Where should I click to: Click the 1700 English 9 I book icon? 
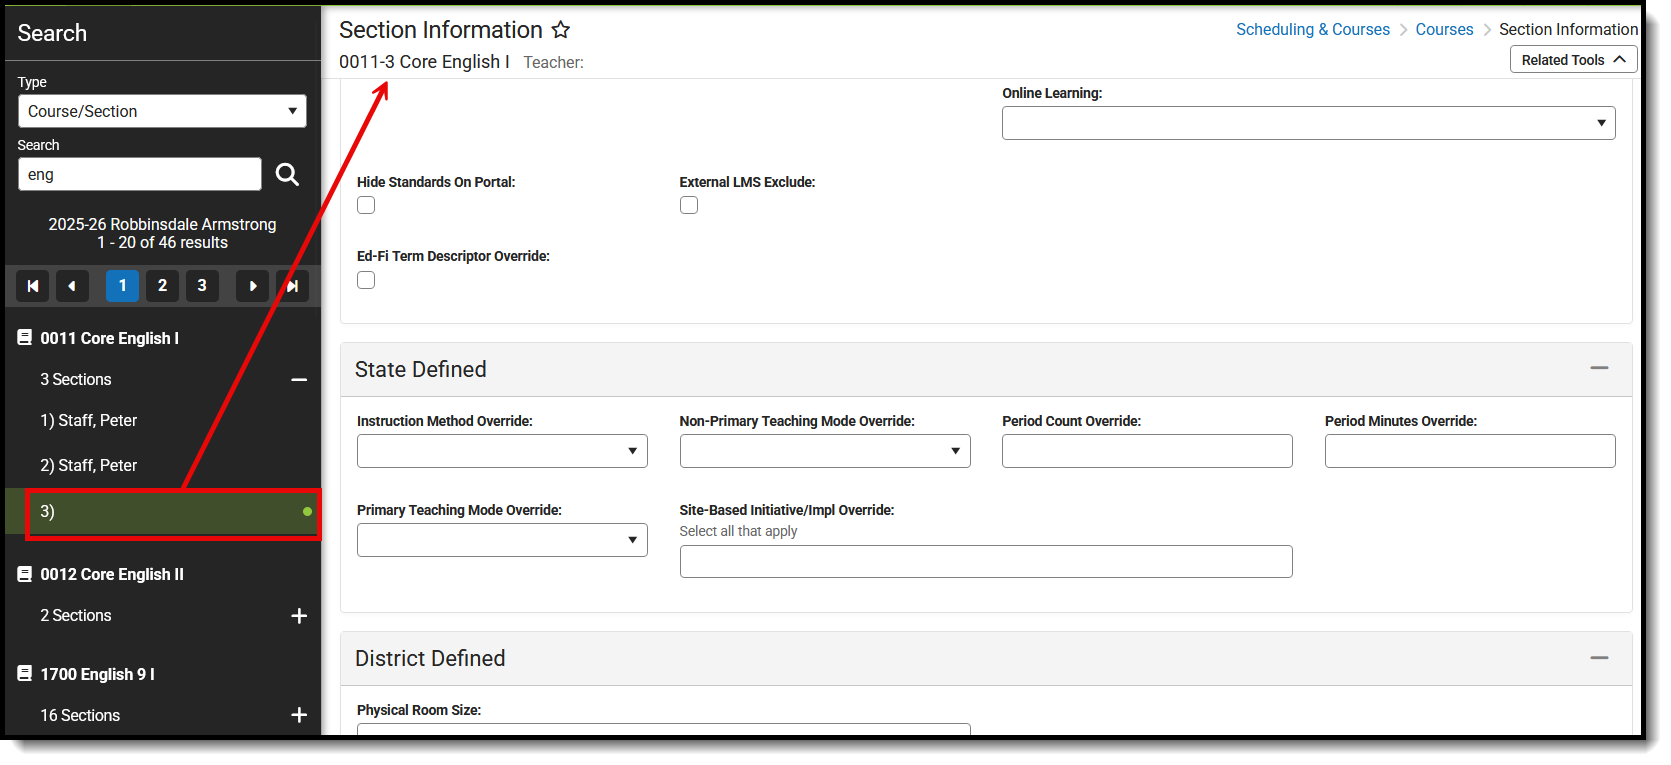coord(25,674)
